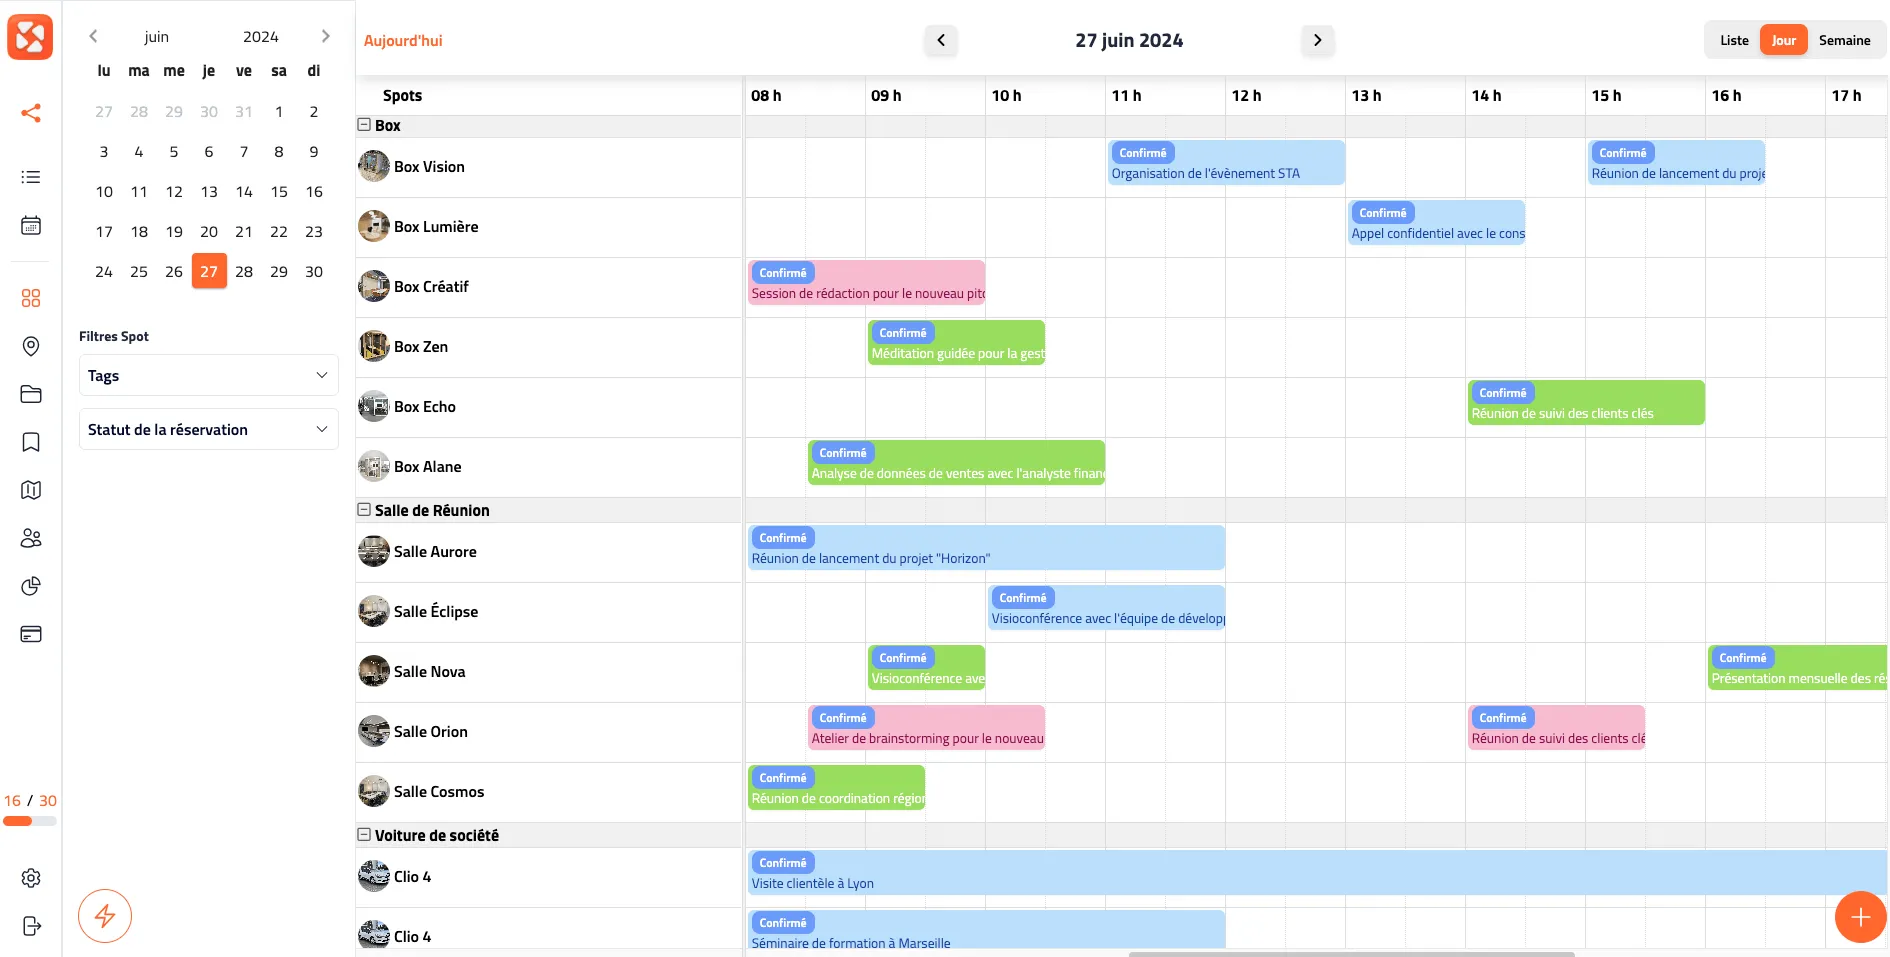Click the Aujourd'hui link

[x=403, y=40]
